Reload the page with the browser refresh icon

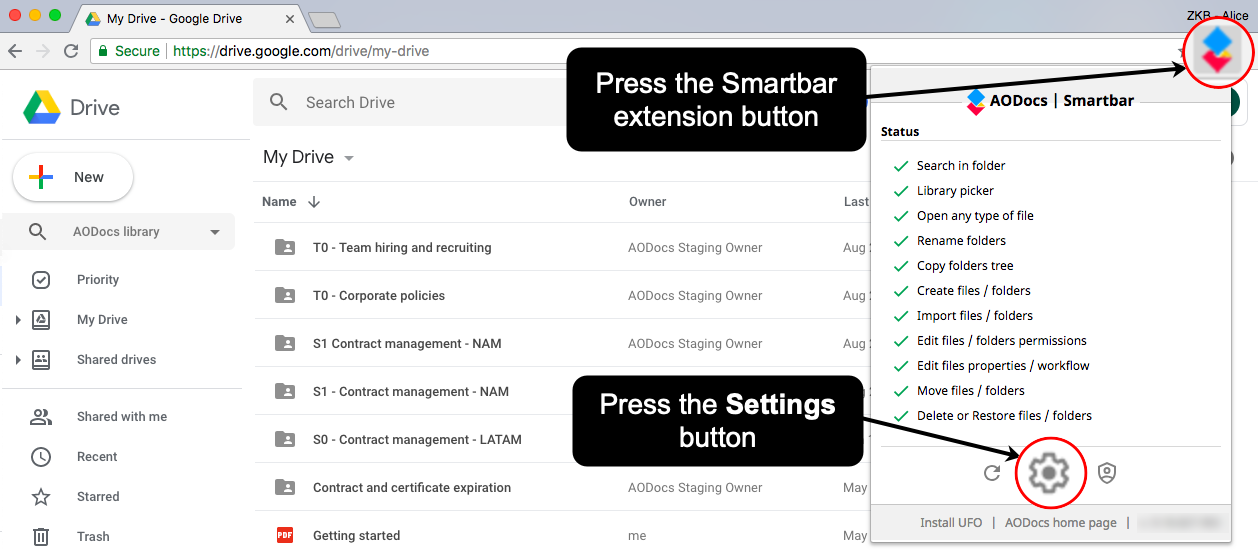pyautogui.click(x=71, y=51)
